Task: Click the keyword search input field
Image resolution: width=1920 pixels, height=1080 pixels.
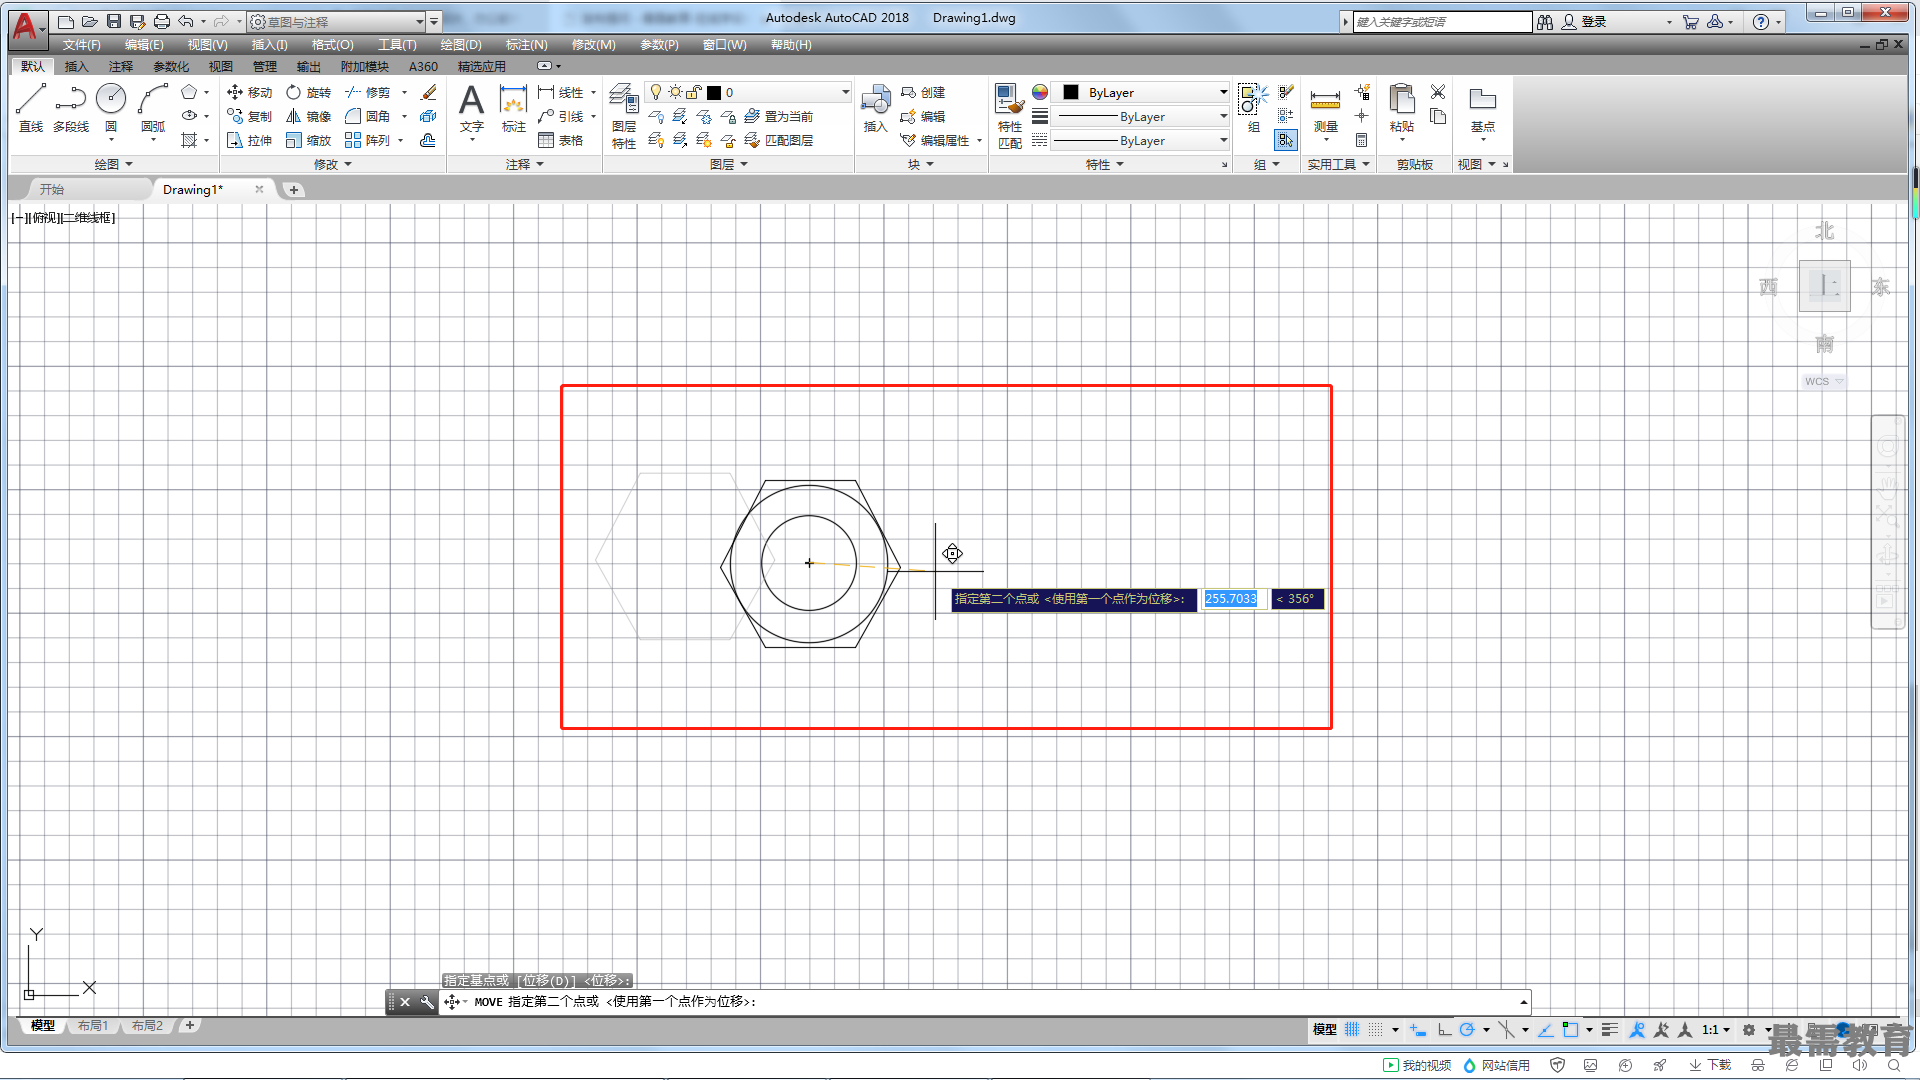Action: 1442,22
